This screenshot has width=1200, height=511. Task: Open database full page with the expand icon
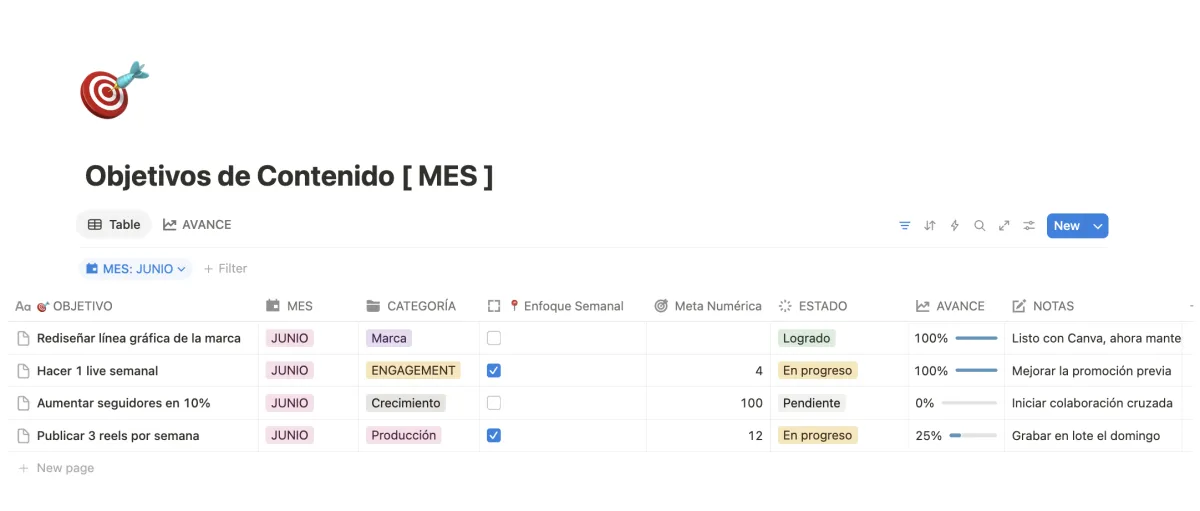tap(1004, 226)
